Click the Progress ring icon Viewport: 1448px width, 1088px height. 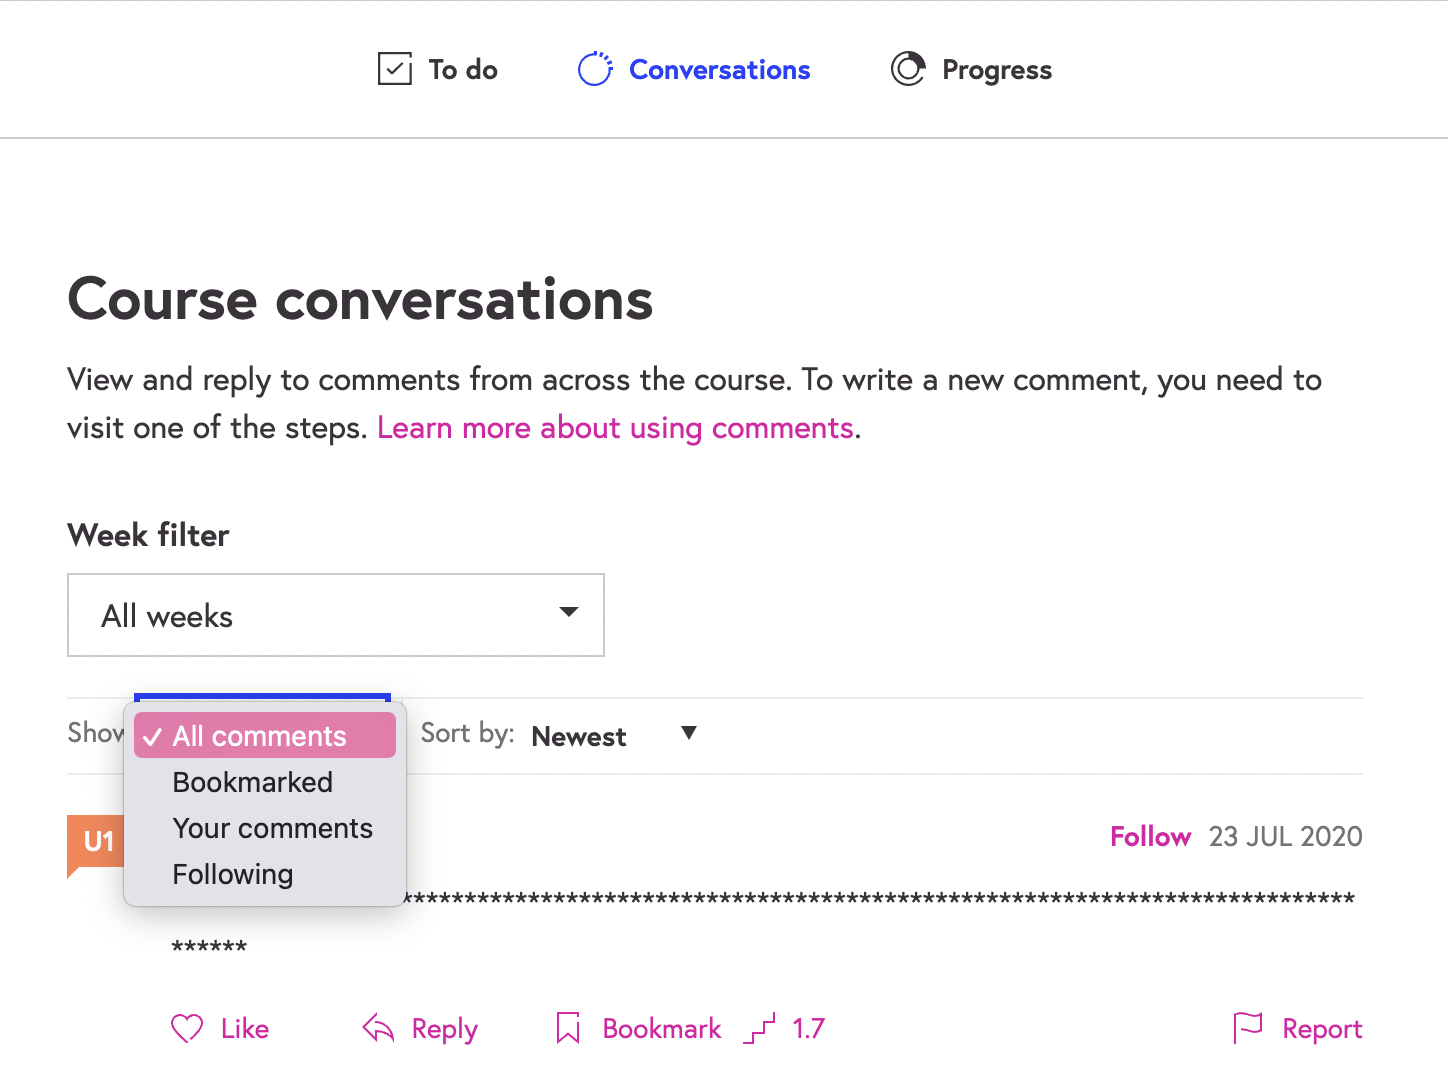click(x=908, y=69)
